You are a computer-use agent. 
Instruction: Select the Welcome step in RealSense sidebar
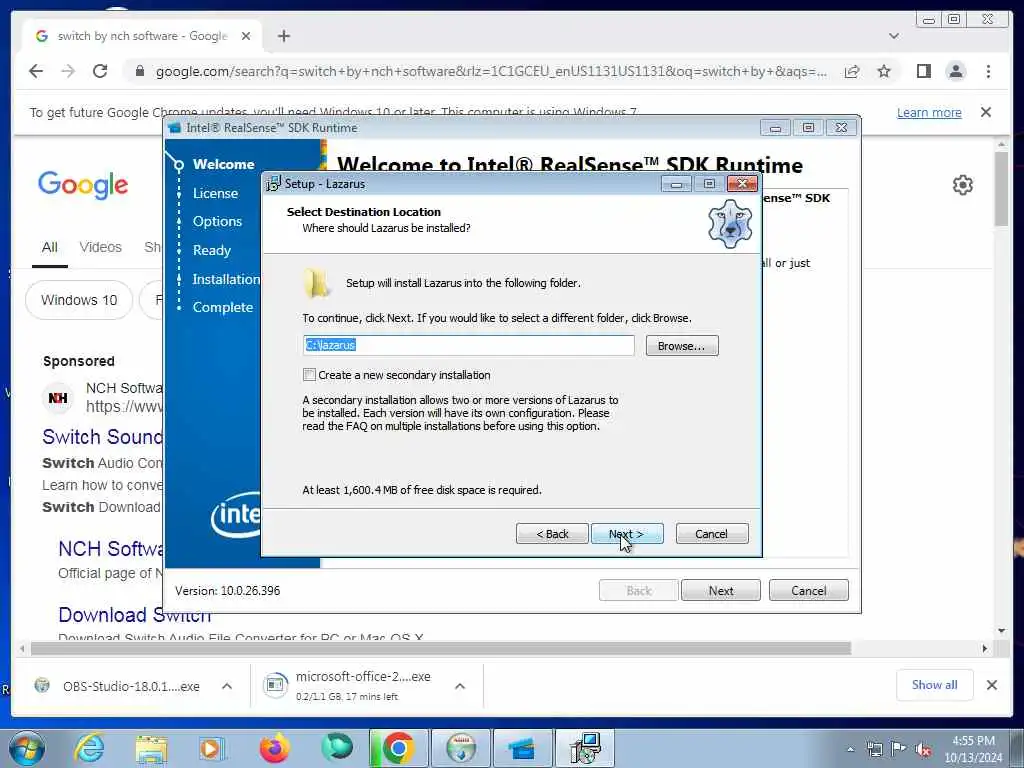(x=223, y=164)
